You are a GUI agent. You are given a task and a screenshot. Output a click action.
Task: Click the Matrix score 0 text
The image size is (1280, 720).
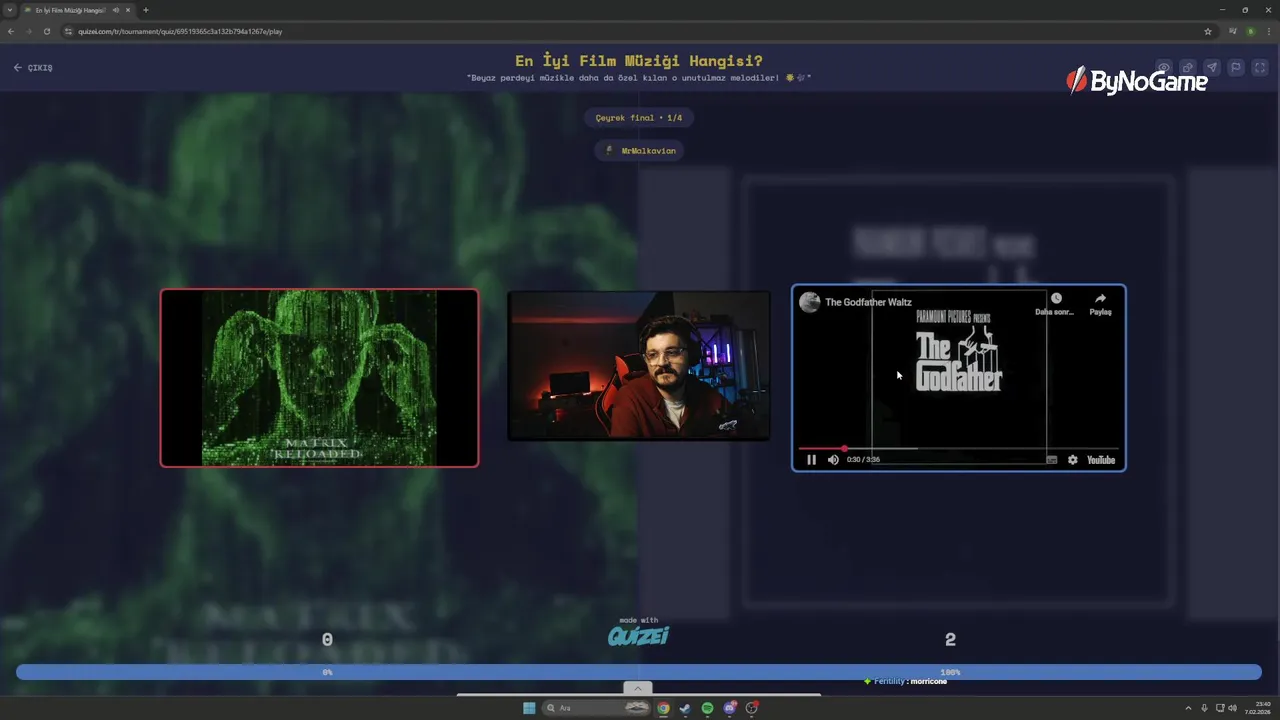coord(327,640)
